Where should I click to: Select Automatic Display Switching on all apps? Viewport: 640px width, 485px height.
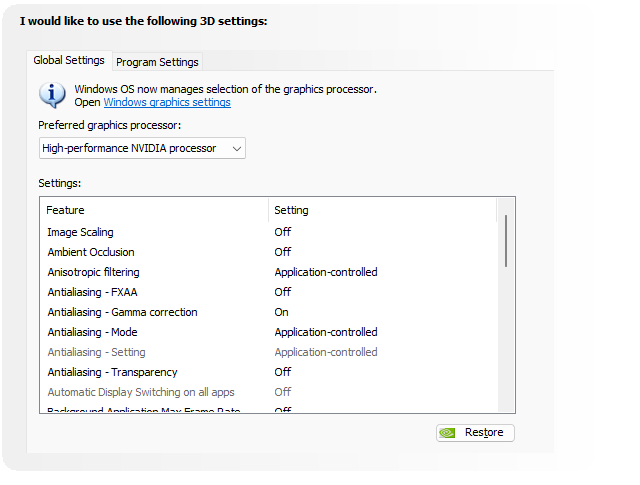coord(141,392)
